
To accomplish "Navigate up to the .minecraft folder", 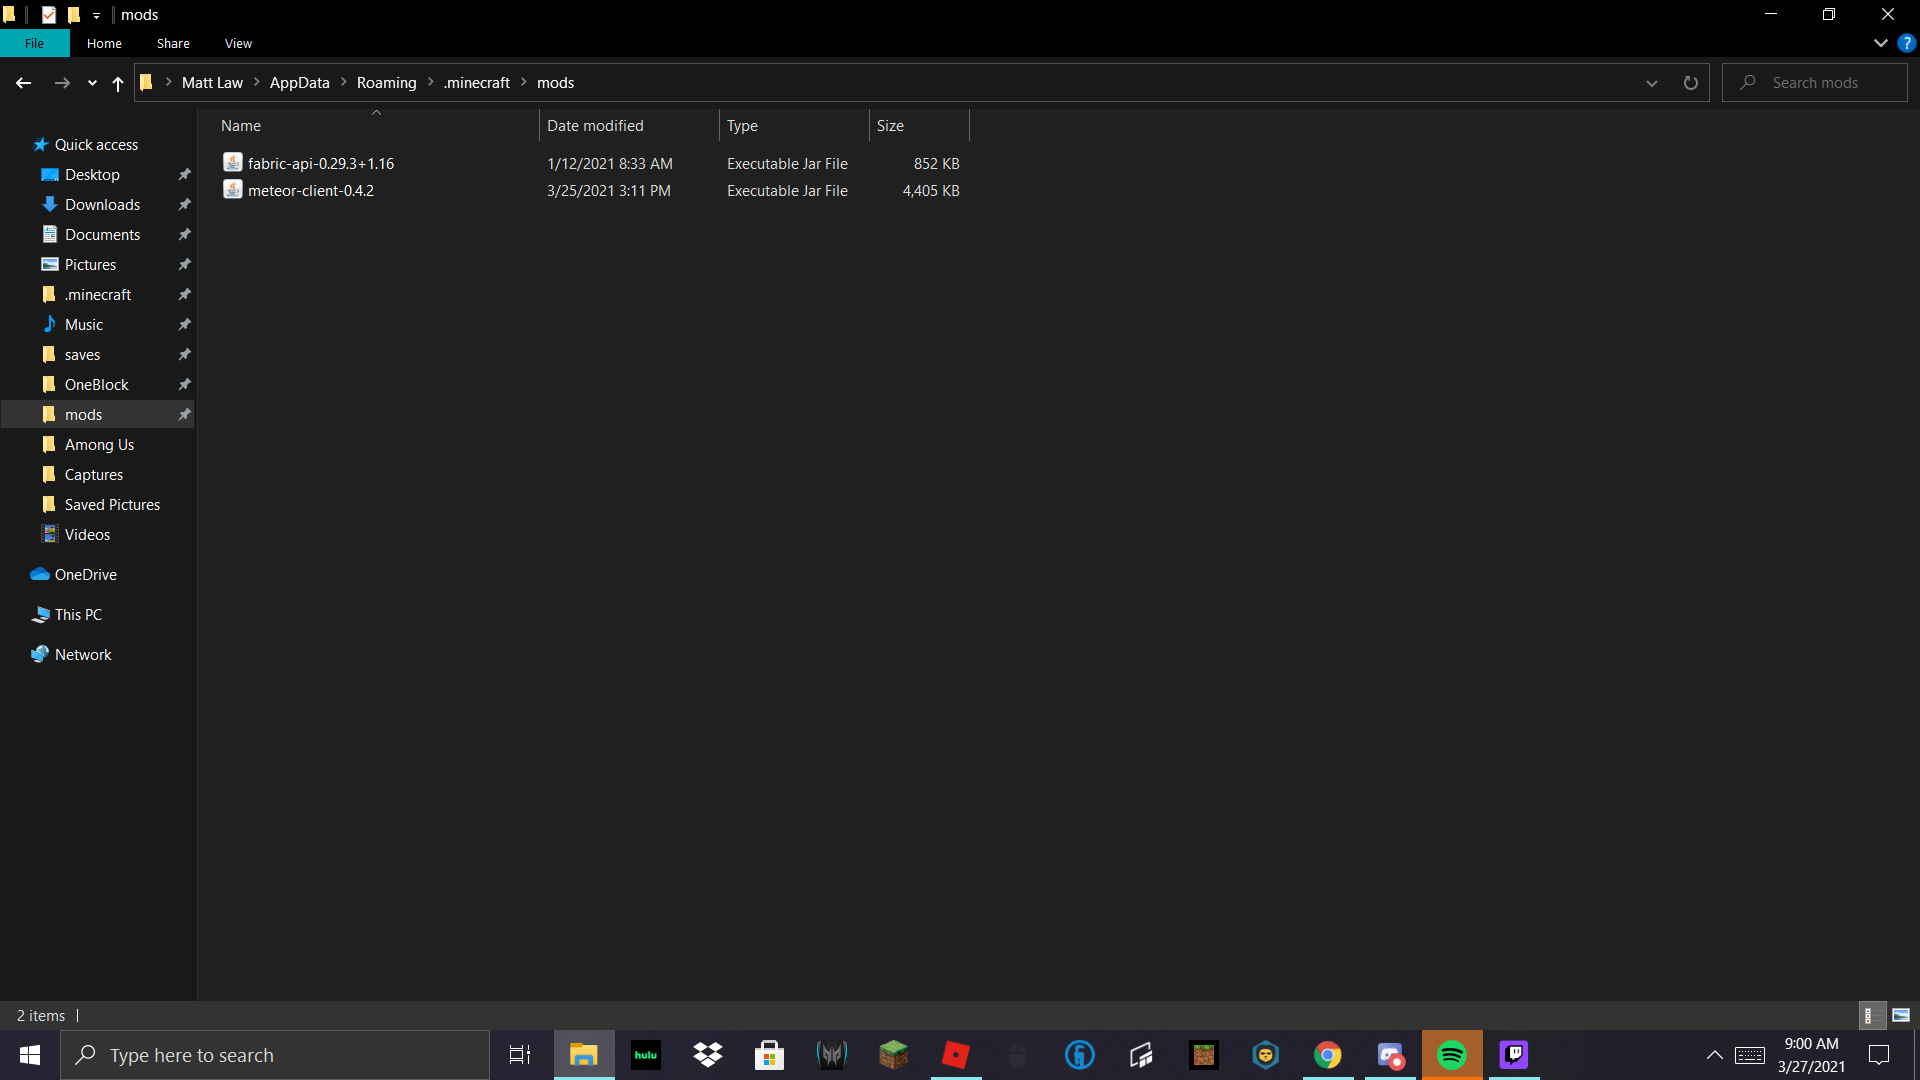I will tap(478, 82).
